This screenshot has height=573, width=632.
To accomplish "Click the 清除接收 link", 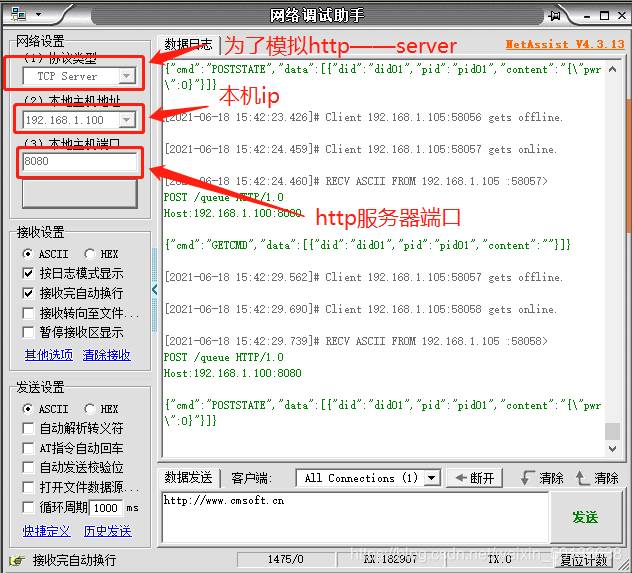I will coord(106,355).
